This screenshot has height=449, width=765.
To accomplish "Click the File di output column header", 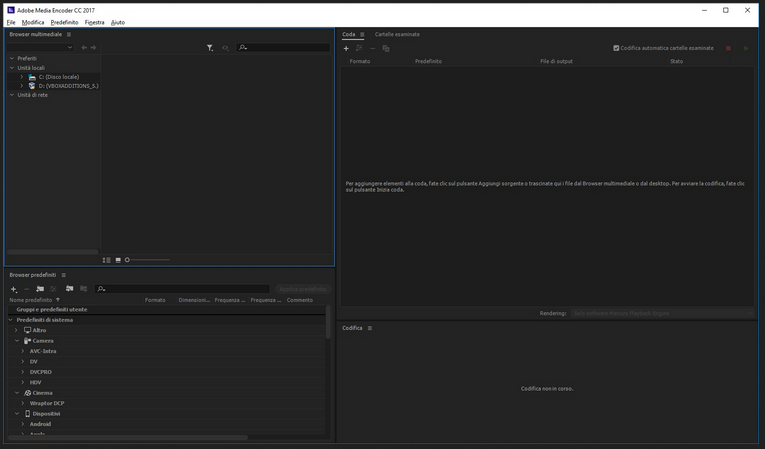I will click(x=556, y=61).
